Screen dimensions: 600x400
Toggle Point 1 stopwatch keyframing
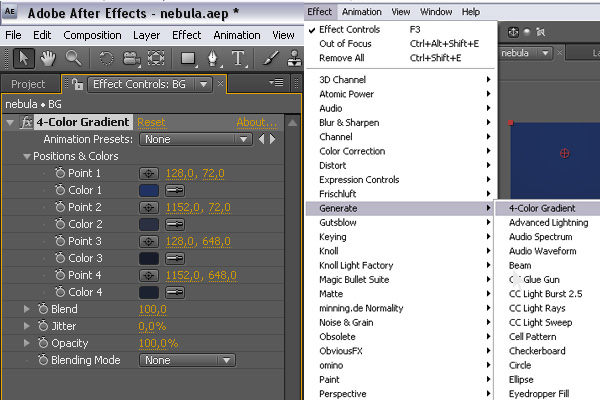coord(60,173)
